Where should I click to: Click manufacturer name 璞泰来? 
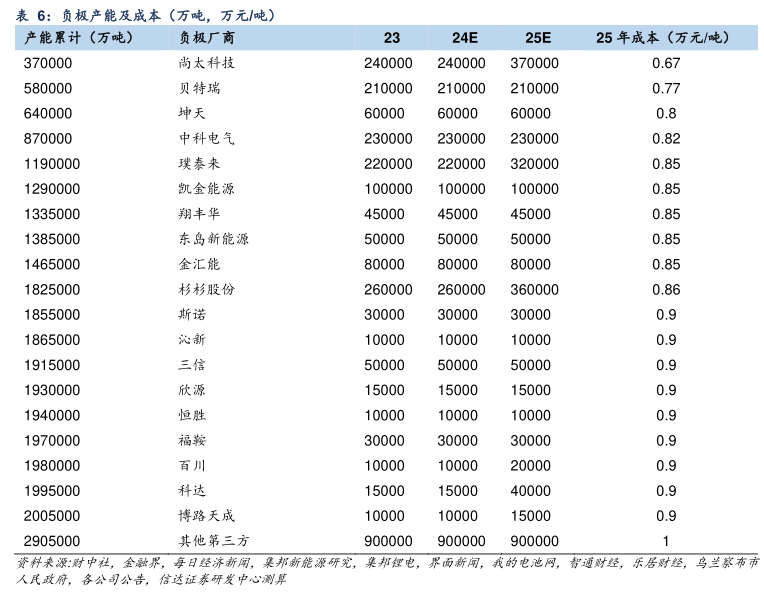pos(199,164)
